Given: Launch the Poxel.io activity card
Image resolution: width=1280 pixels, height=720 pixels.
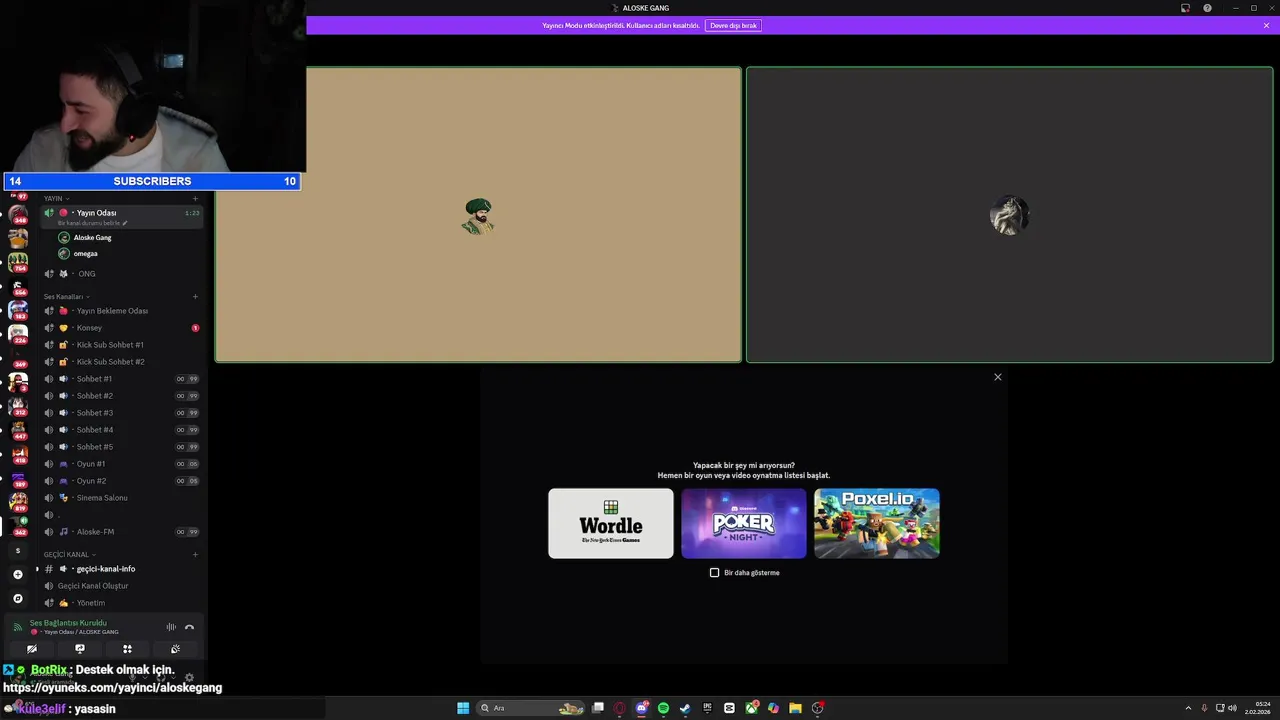Looking at the screenshot, I should [877, 523].
